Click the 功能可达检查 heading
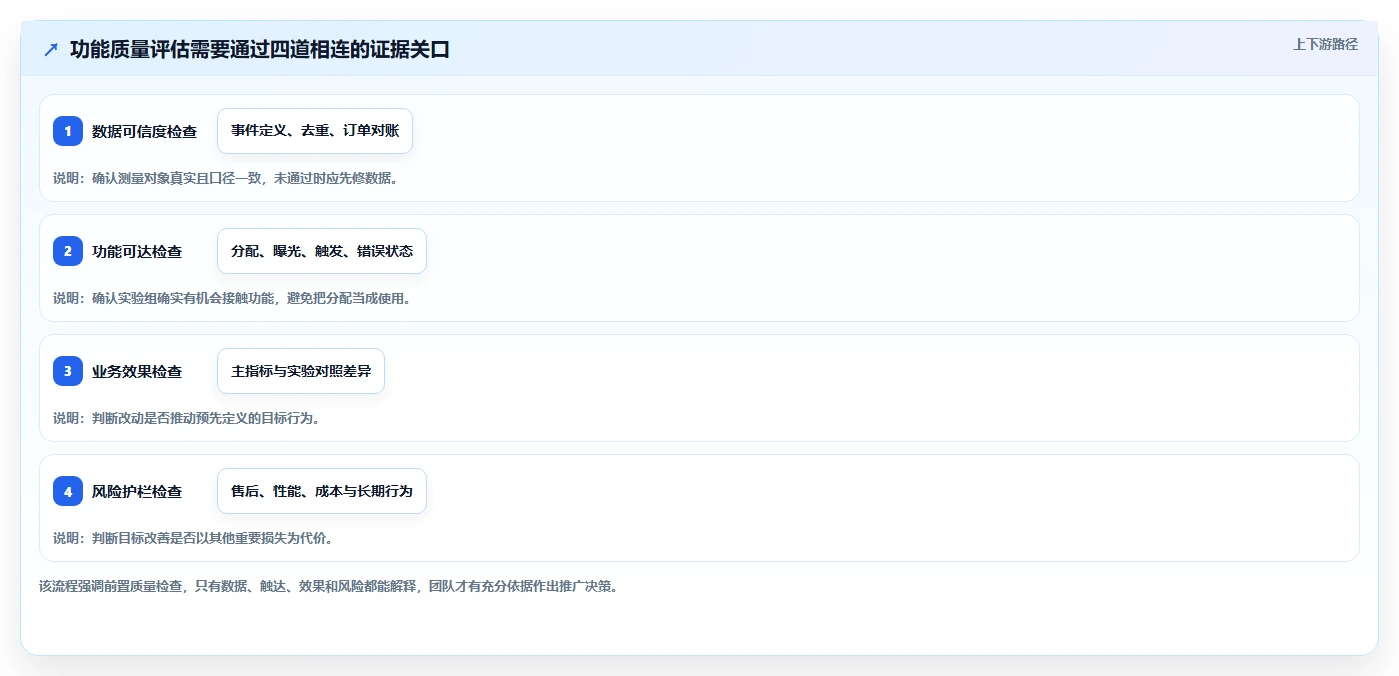Viewport: 1399px width, 676px height. tap(137, 251)
